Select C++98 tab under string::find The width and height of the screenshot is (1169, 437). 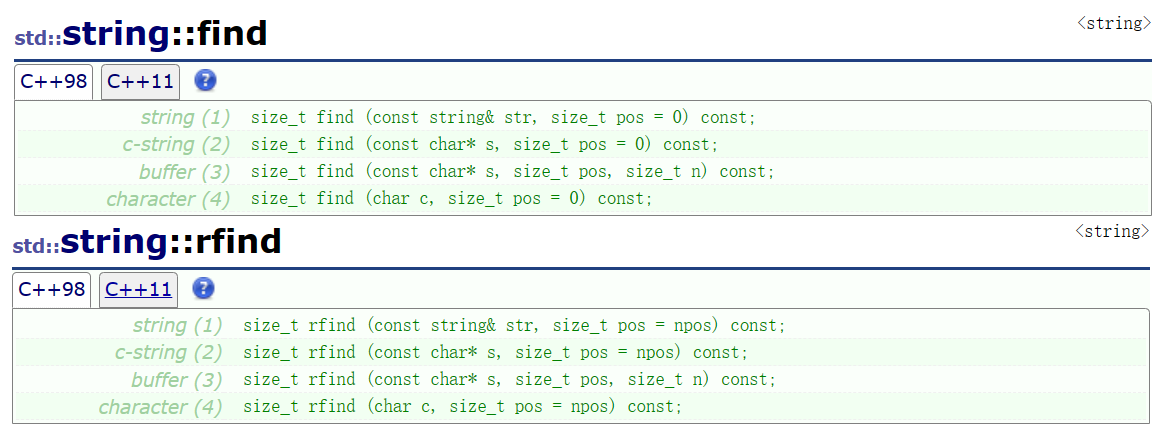pos(54,82)
